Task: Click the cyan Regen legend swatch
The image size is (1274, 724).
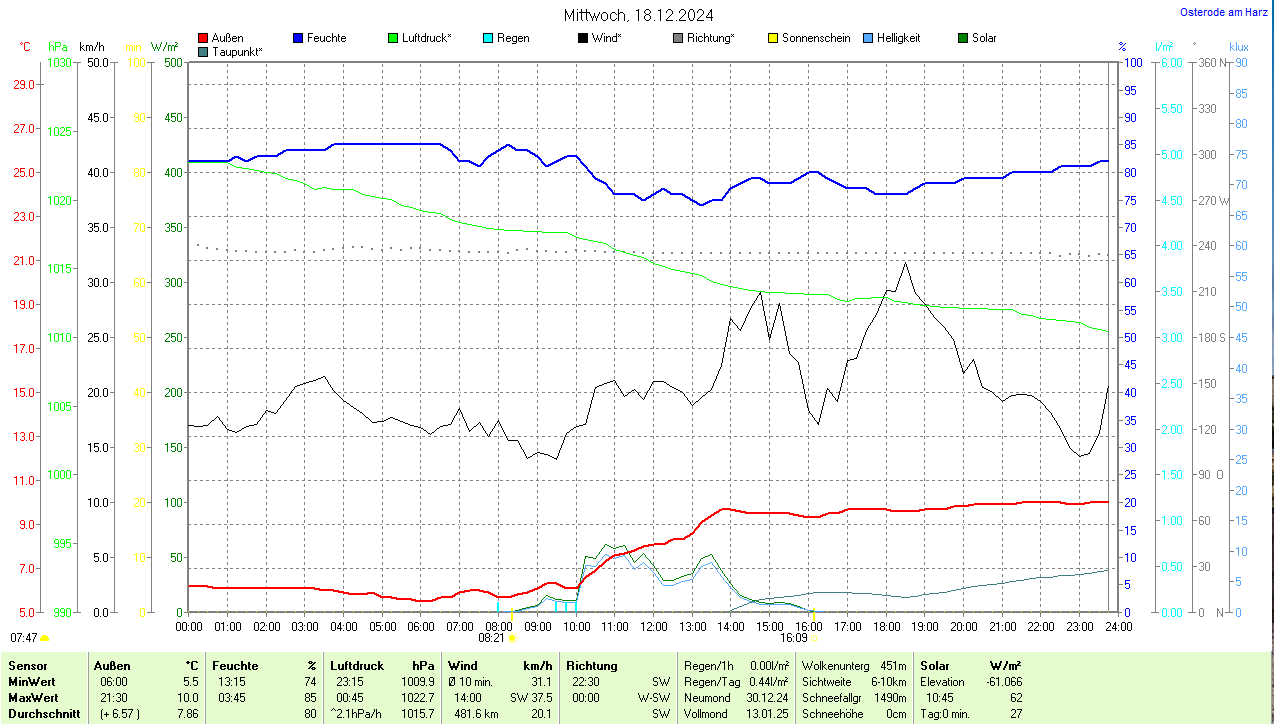Action: point(488,38)
